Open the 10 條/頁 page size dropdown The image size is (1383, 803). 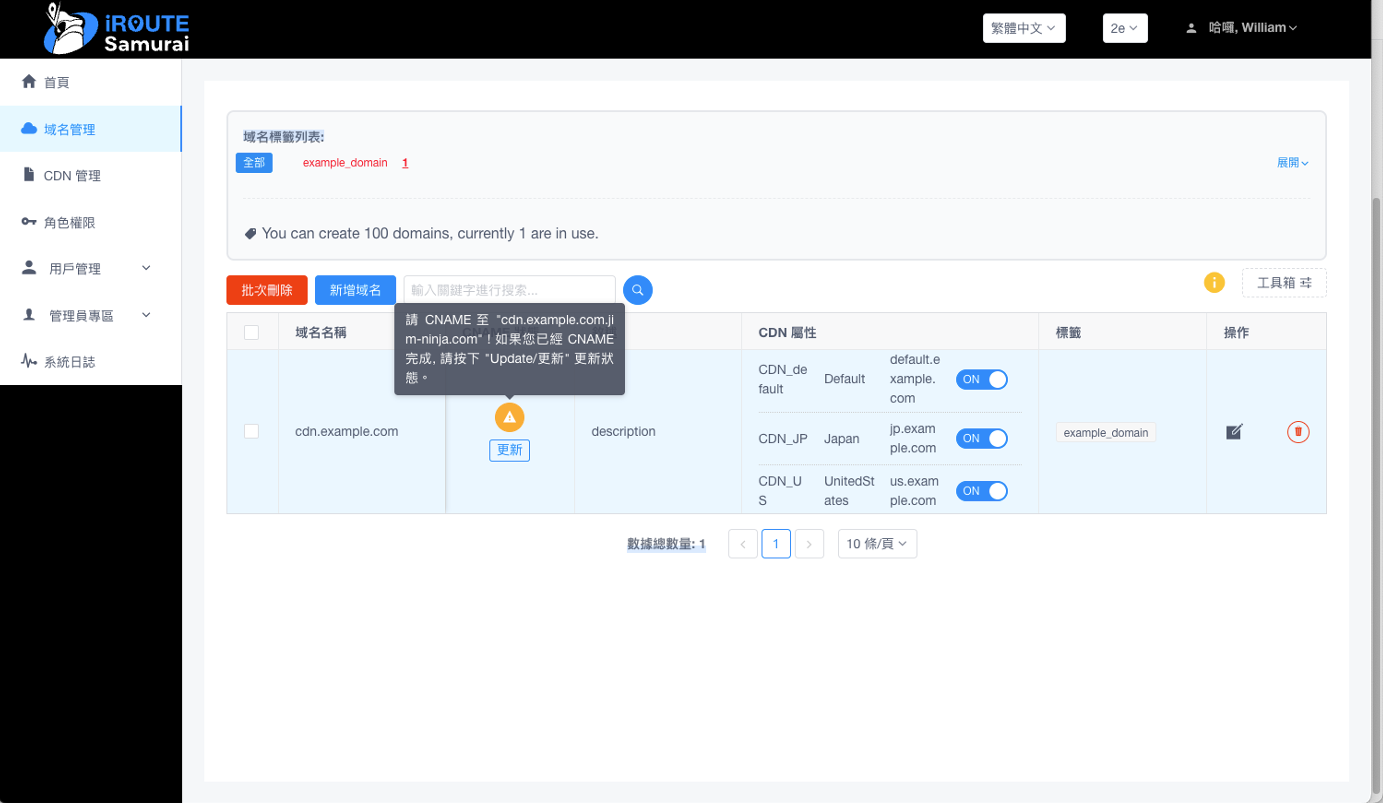tap(876, 544)
